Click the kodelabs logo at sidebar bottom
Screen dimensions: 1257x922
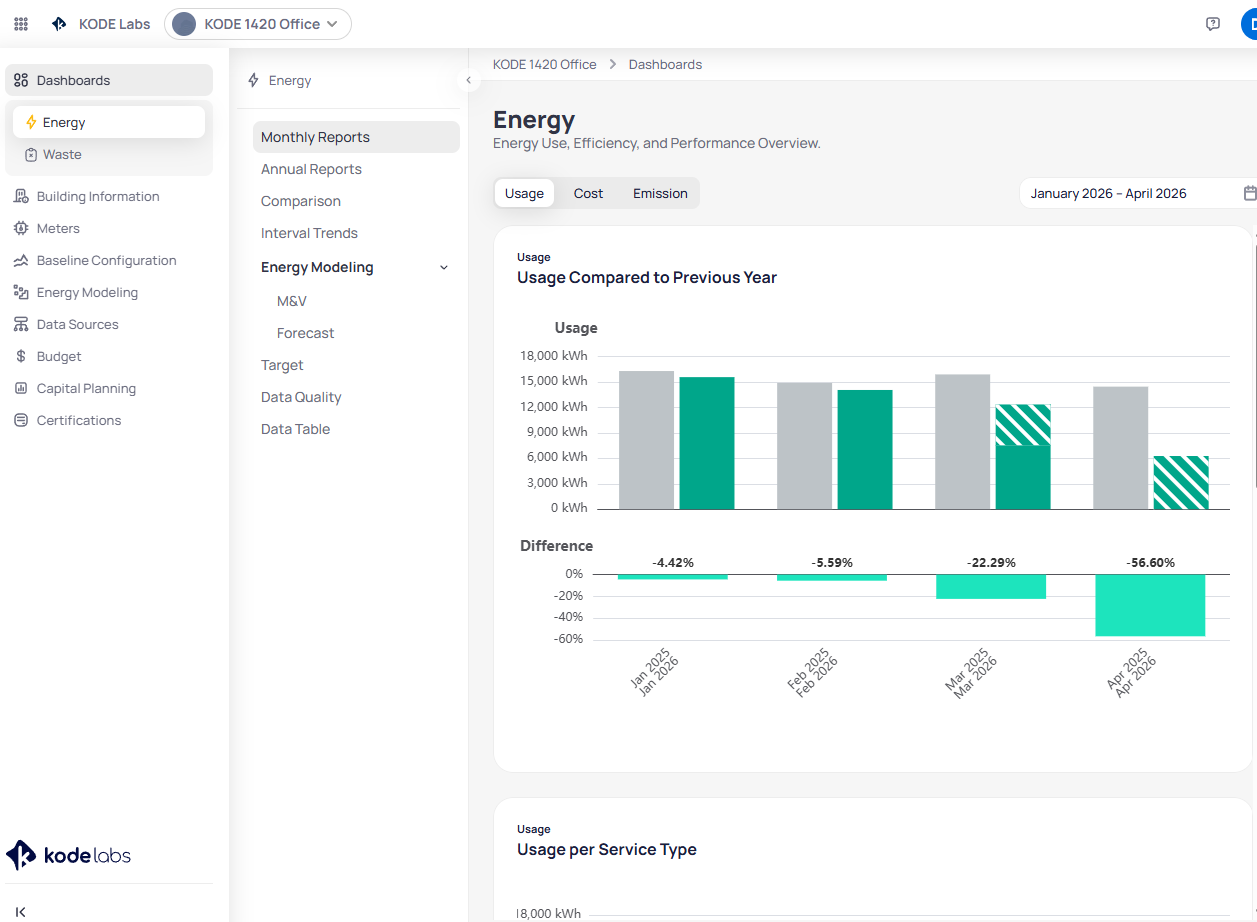pos(68,855)
